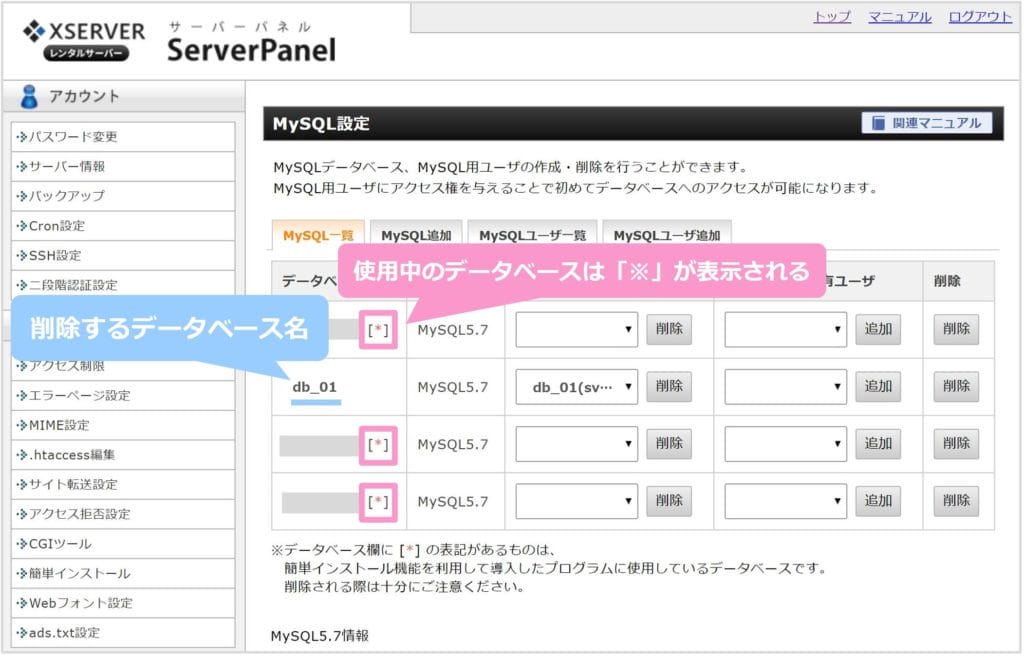Click the Account section person icon

click(x=29, y=97)
